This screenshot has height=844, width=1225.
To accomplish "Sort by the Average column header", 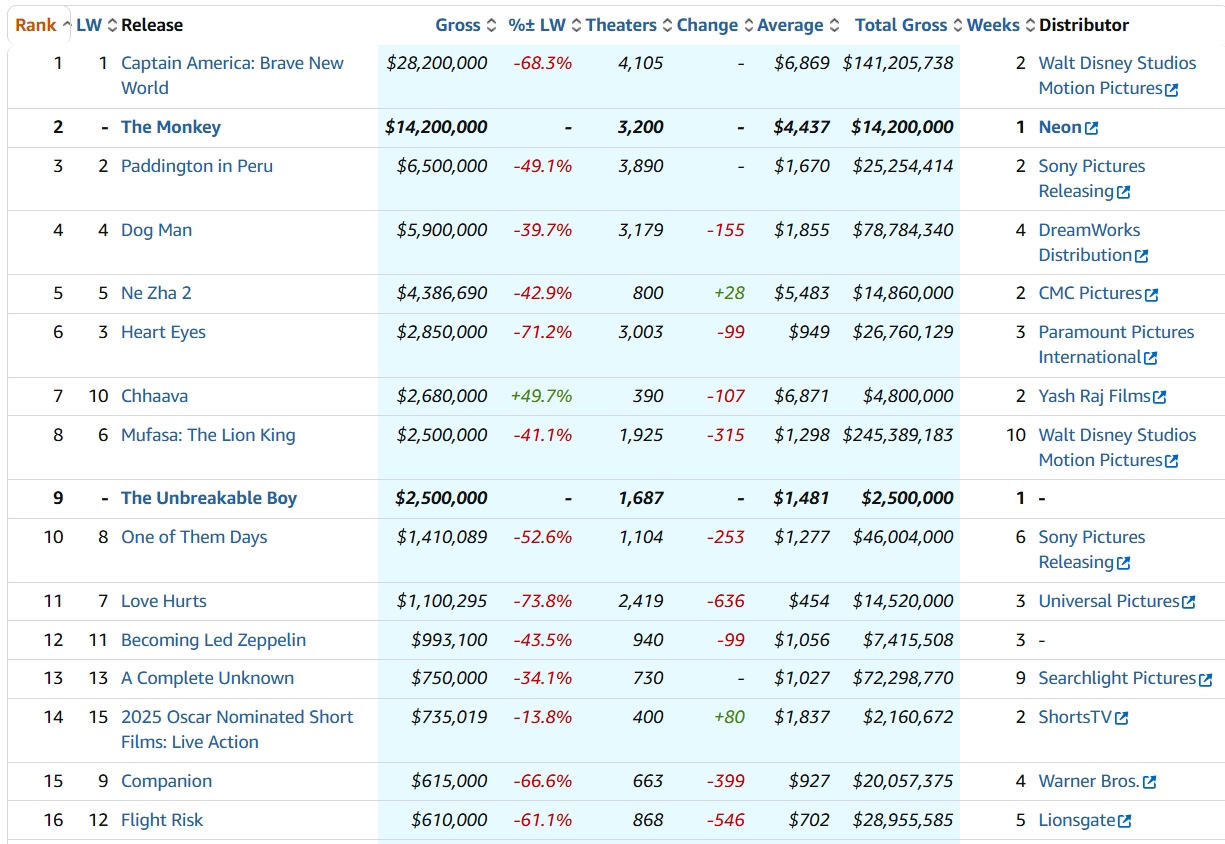I will coord(798,25).
